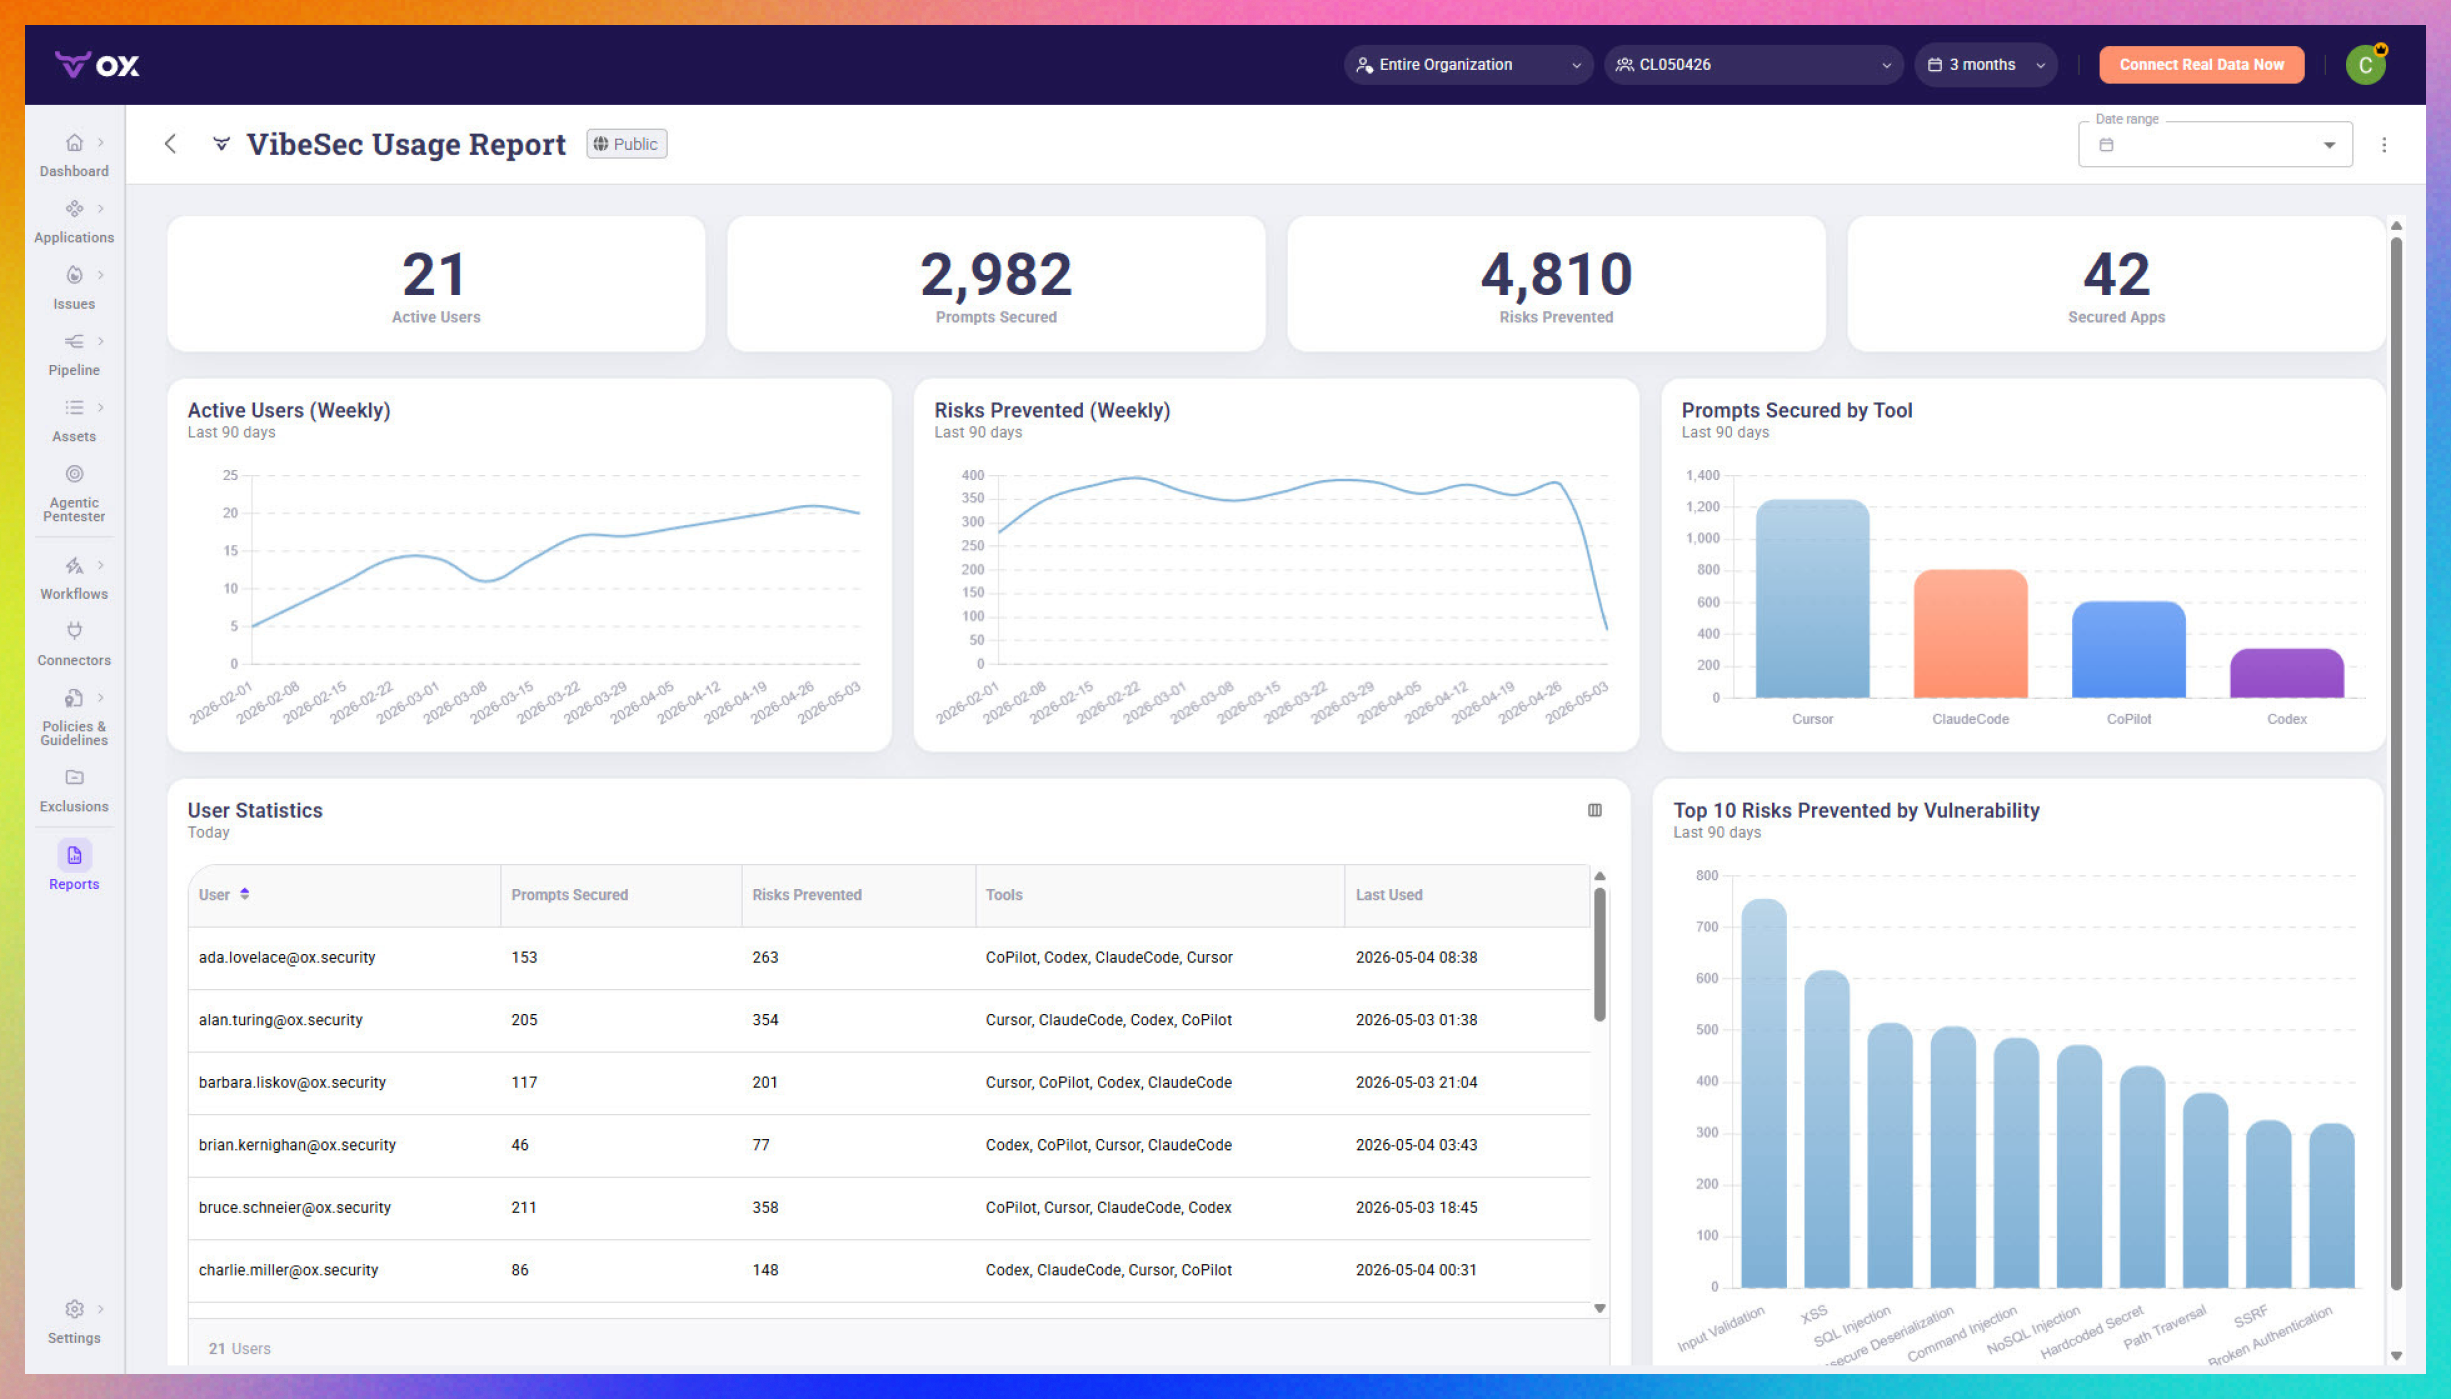
Task: Open the Assets sidebar icon
Action: click(x=74, y=408)
